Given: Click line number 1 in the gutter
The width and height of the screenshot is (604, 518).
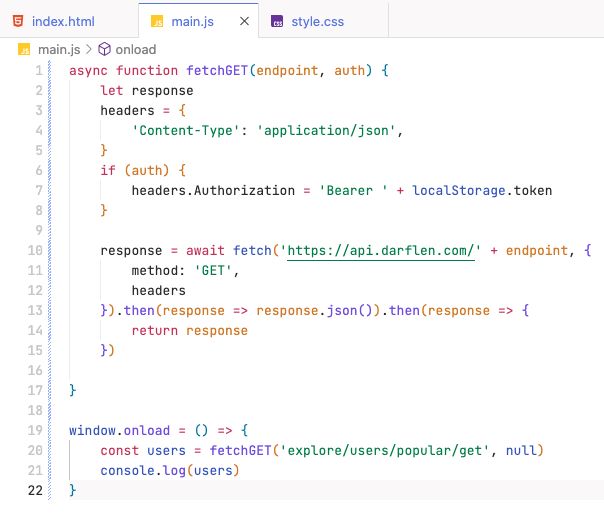Looking at the screenshot, I should point(39,70).
